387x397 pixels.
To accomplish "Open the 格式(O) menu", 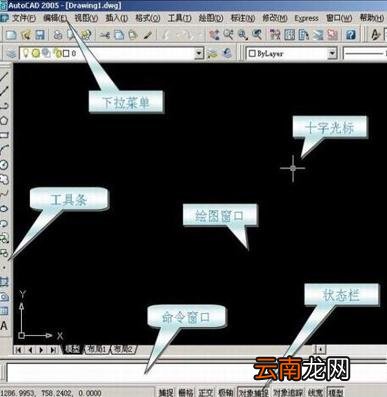I will (148, 18).
